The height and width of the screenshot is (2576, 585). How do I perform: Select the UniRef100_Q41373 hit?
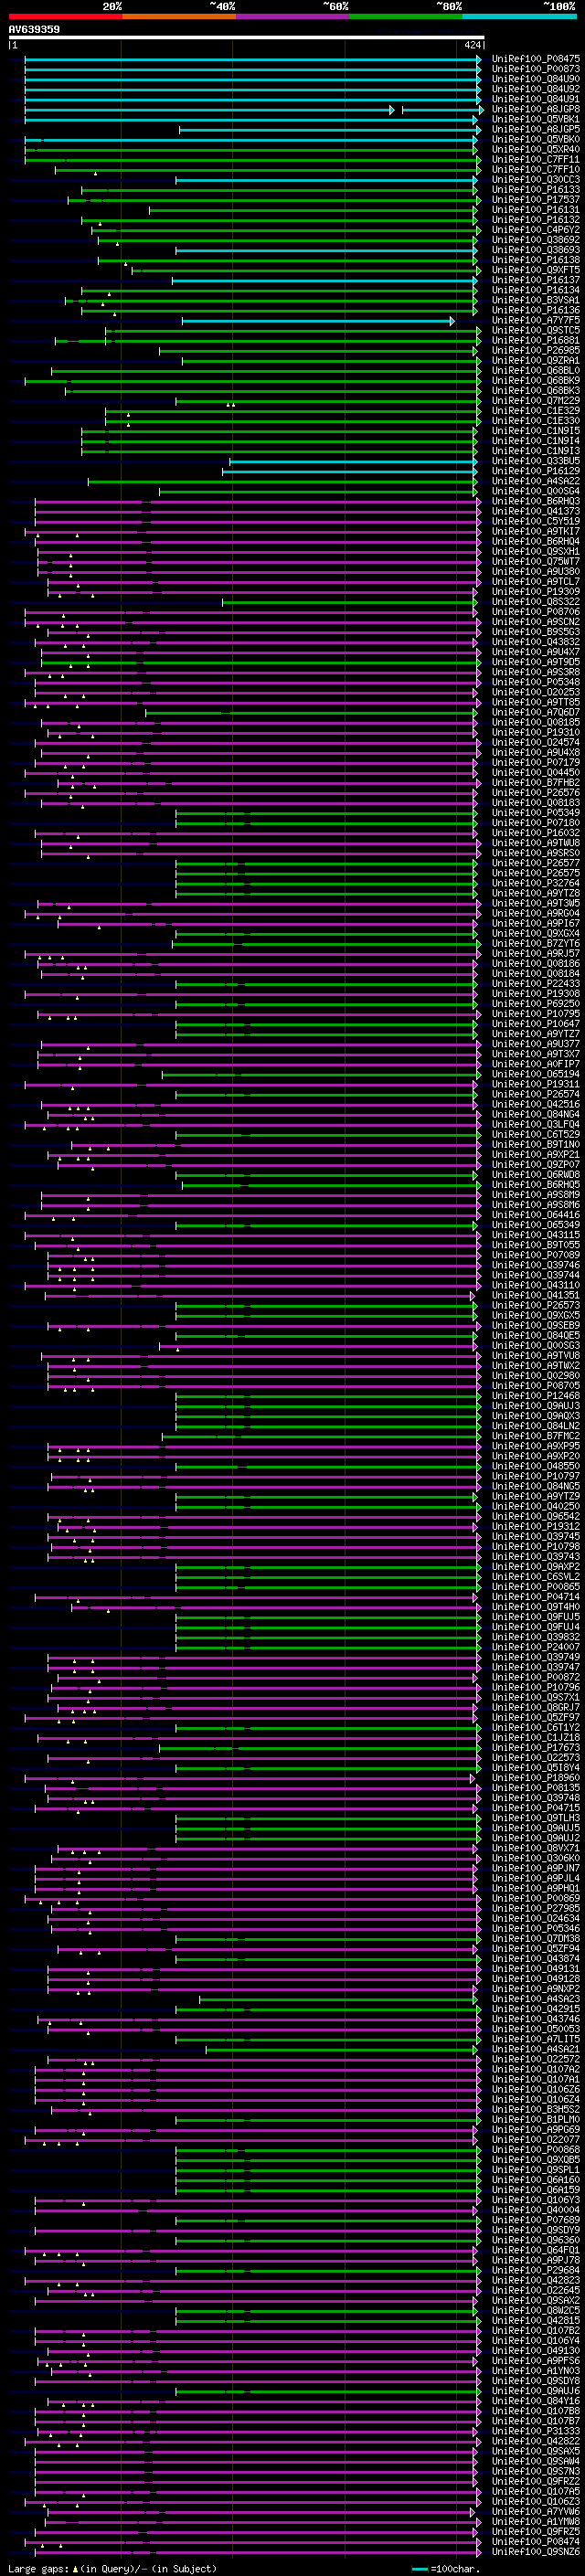pos(535,511)
